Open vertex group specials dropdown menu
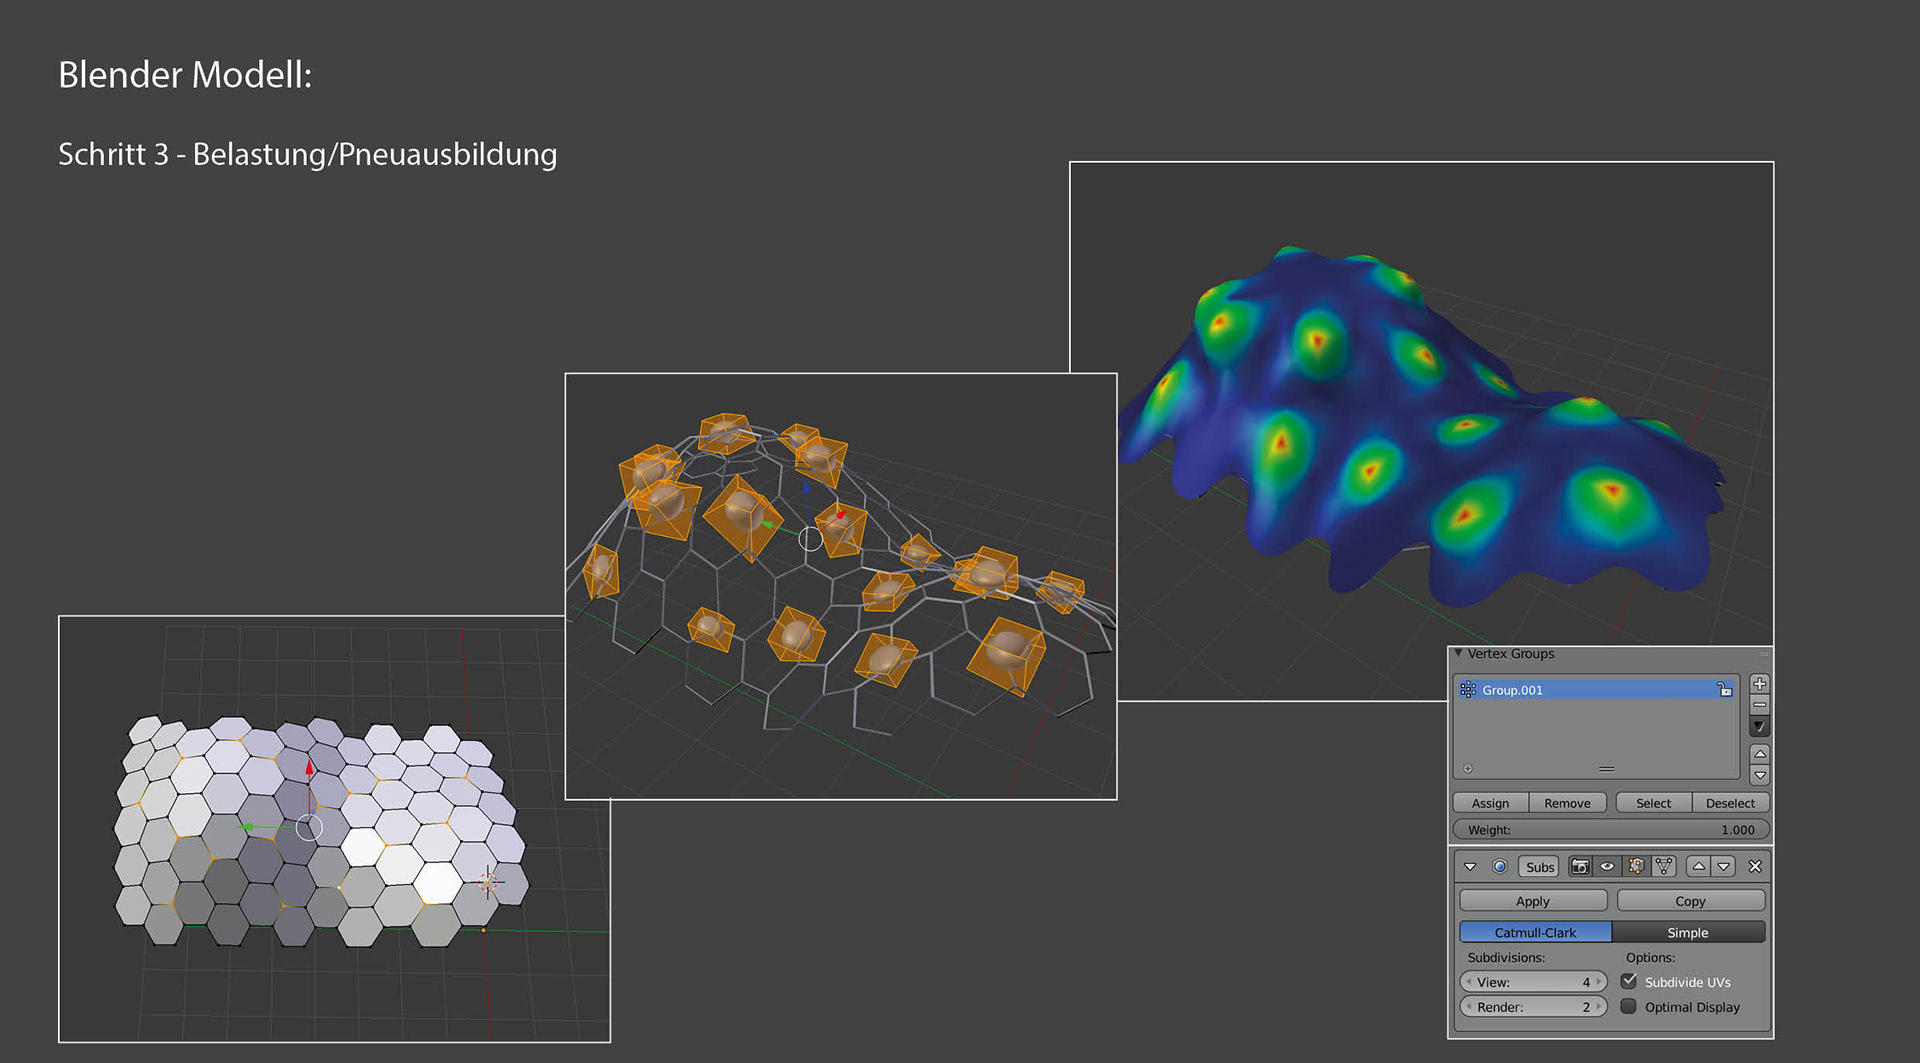The width and height of the screenshot is (1920, 1063). [1760, 726]
